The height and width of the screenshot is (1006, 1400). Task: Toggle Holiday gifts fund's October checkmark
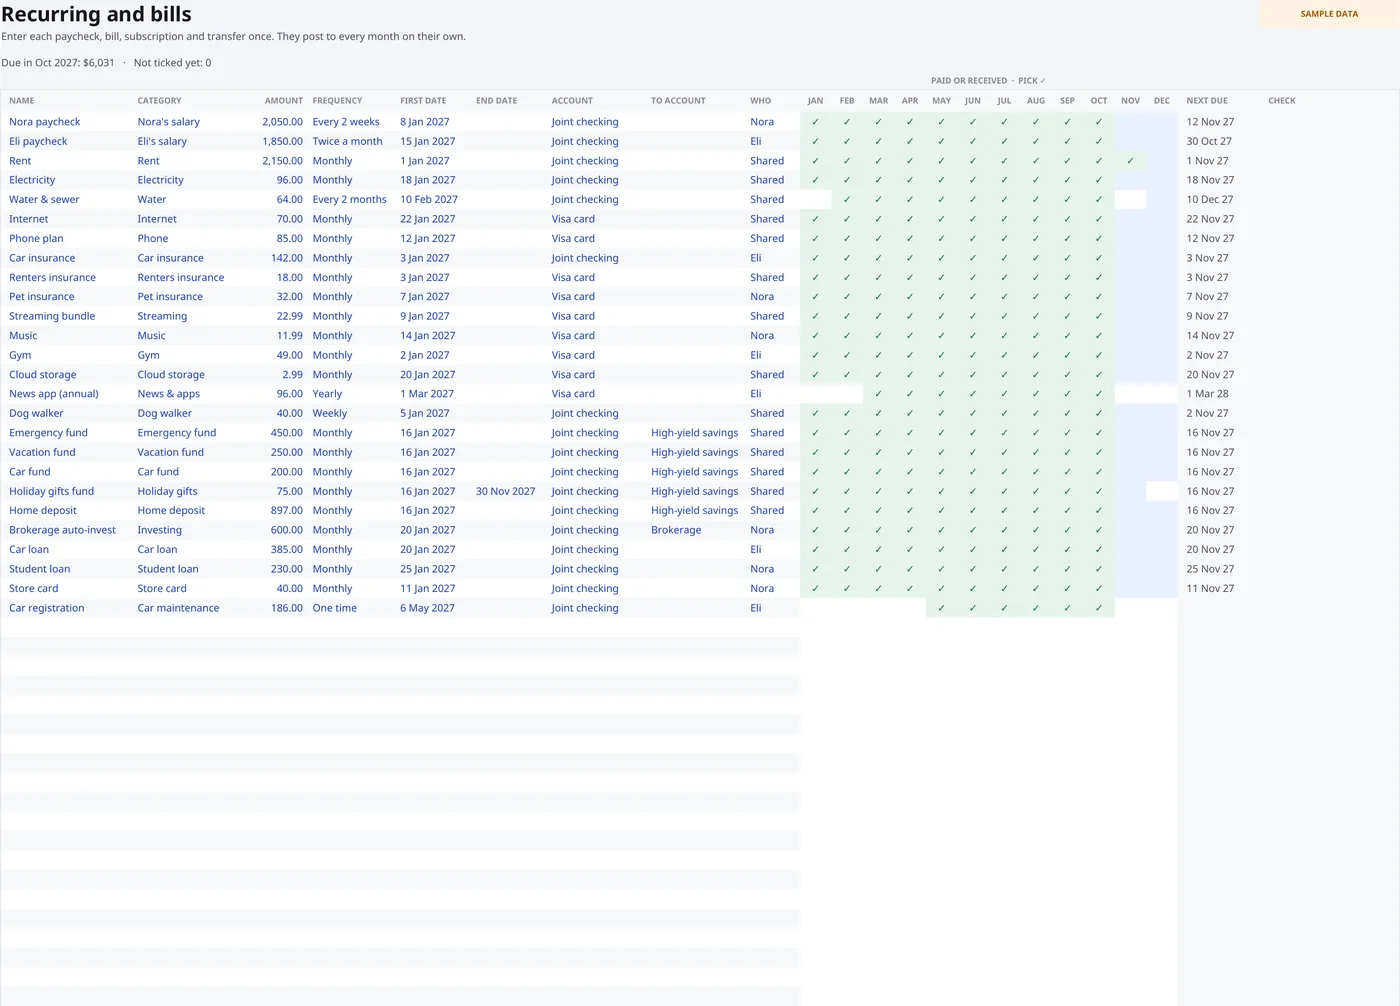pyautogui.click(x=1098, y=491)
